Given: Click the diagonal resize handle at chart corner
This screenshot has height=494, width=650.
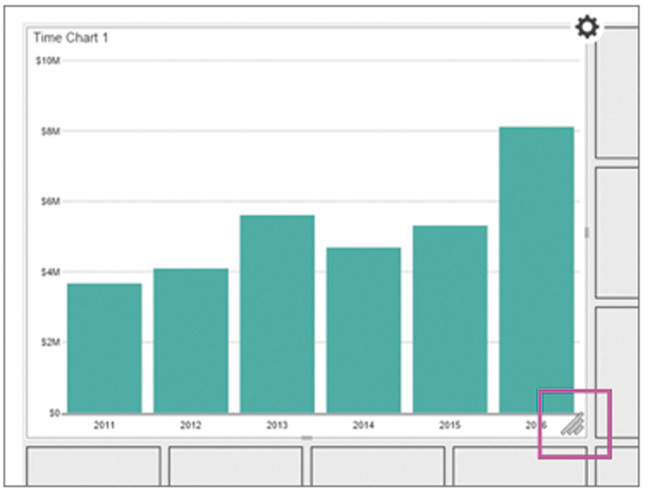Looking at the screenshot, I should (571, 426).
